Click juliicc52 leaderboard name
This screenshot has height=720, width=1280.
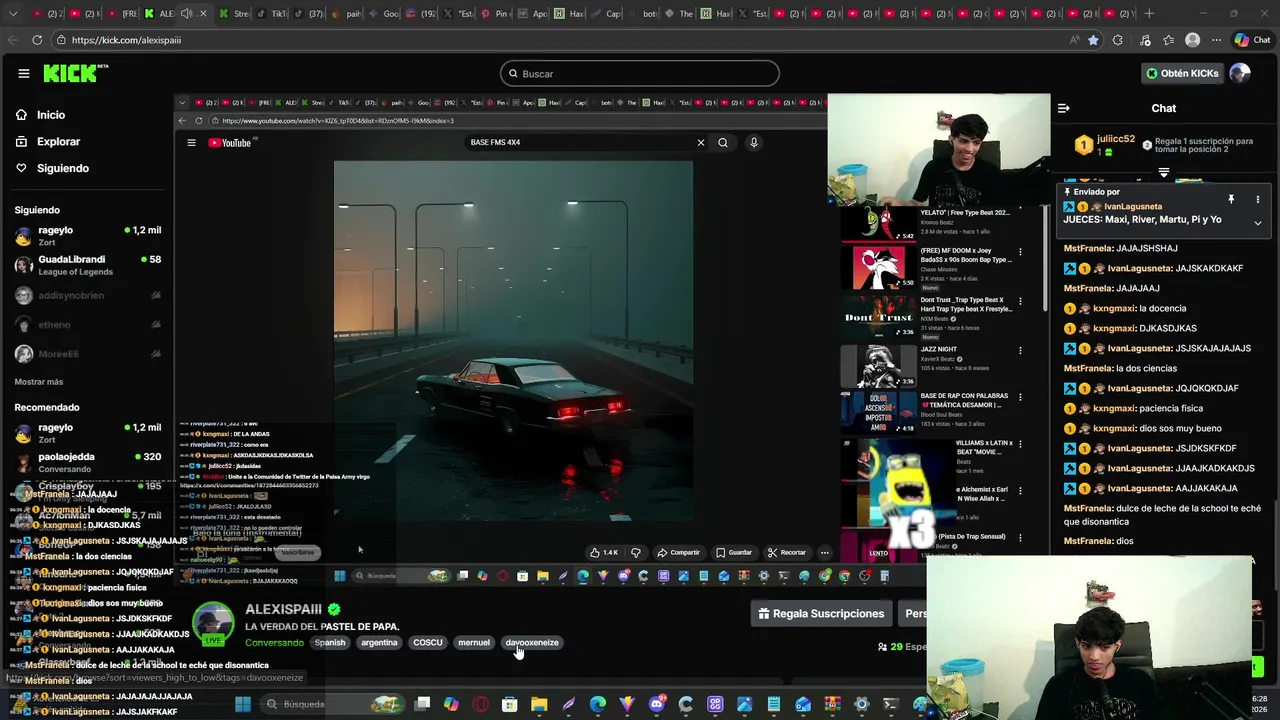(1116, 140)
